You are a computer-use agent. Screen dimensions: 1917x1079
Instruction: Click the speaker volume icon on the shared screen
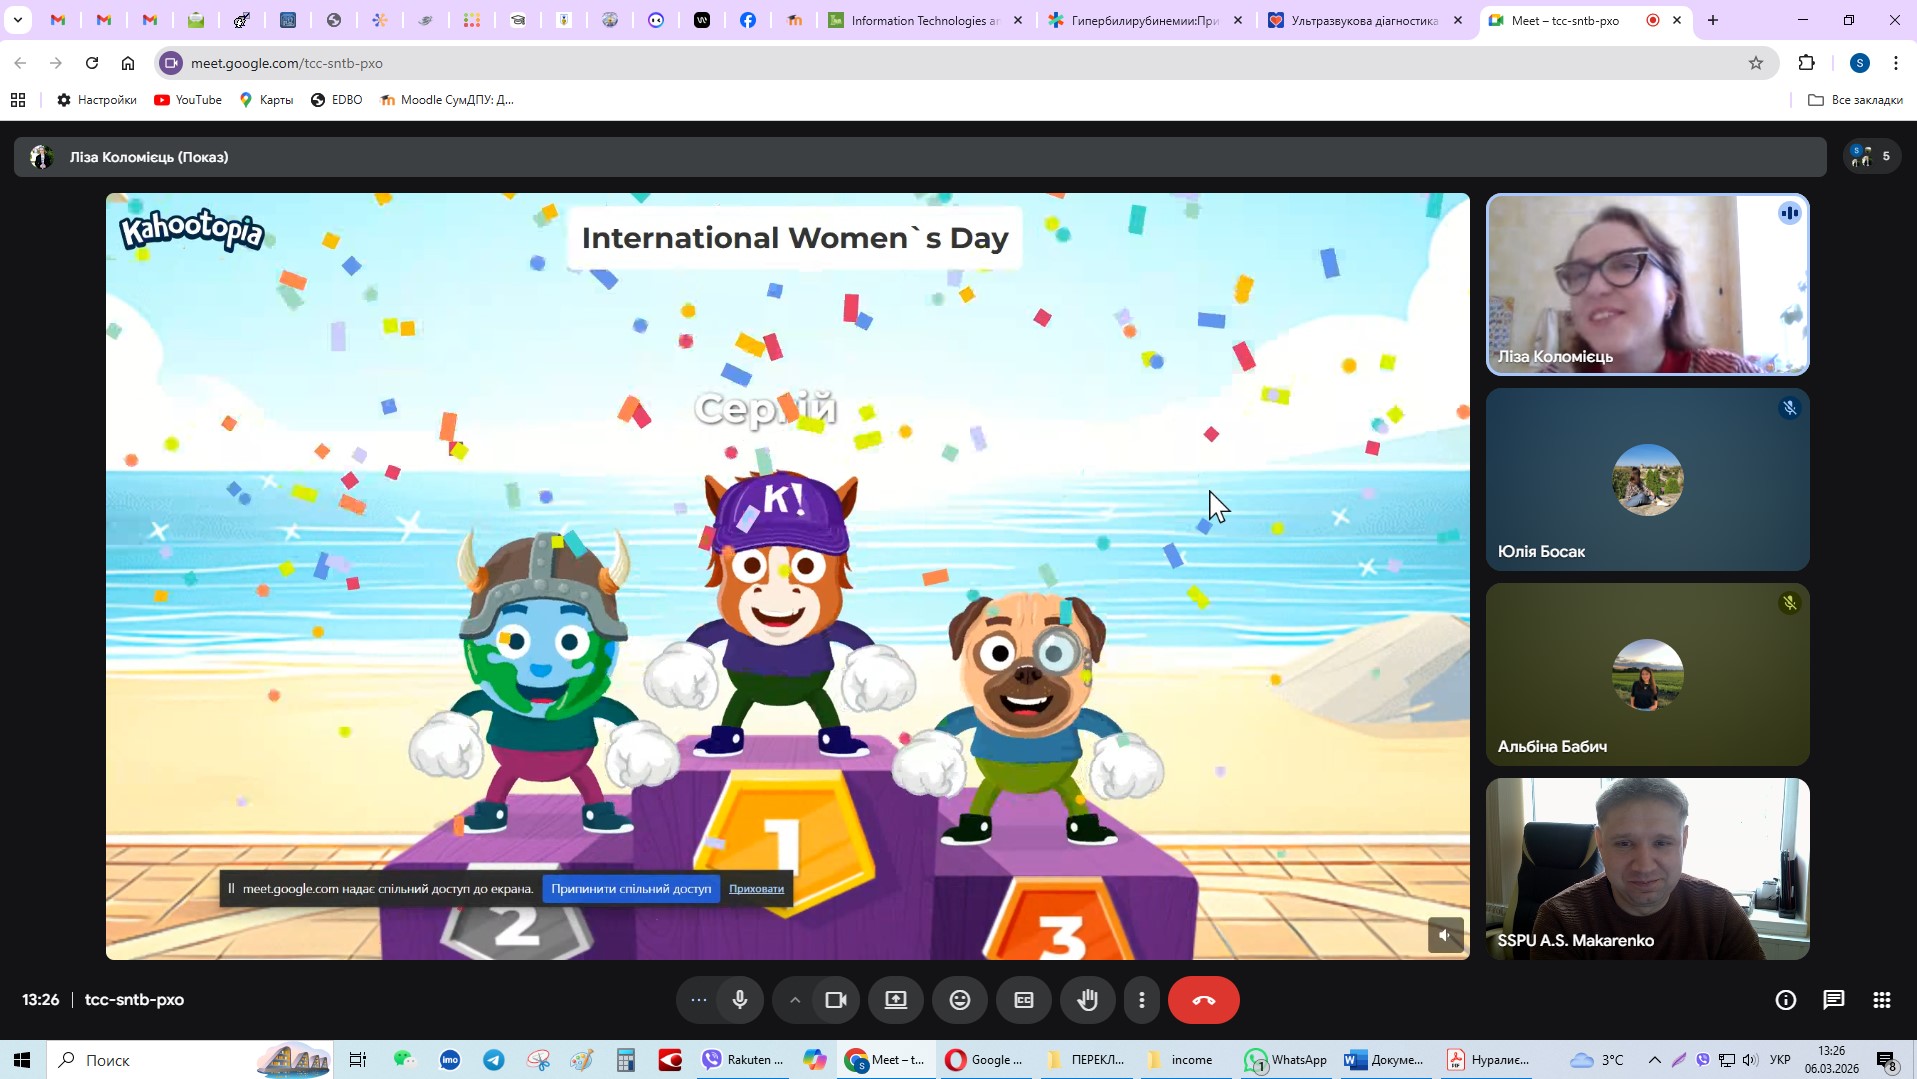pyautogui.click(x=1444, y=935)
